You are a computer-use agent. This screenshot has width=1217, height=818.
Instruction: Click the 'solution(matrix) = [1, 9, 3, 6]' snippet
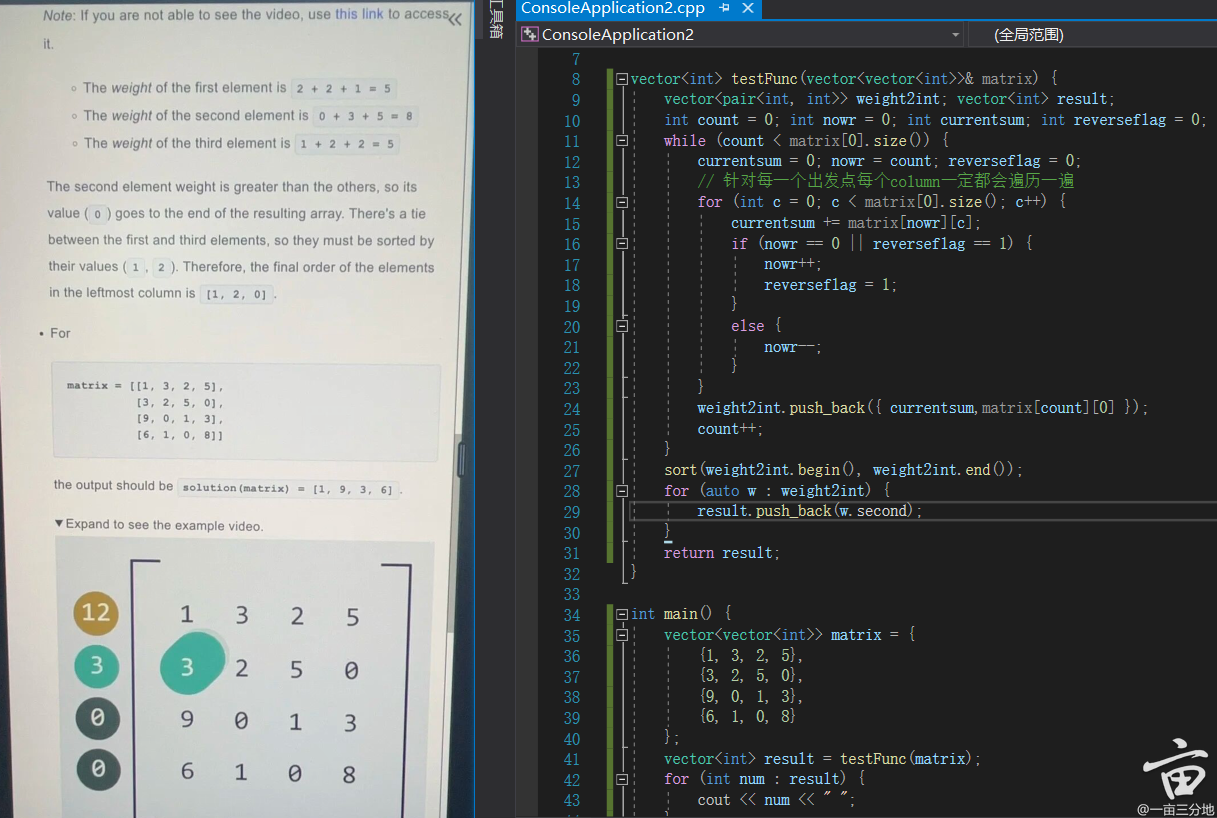[289, 489]
